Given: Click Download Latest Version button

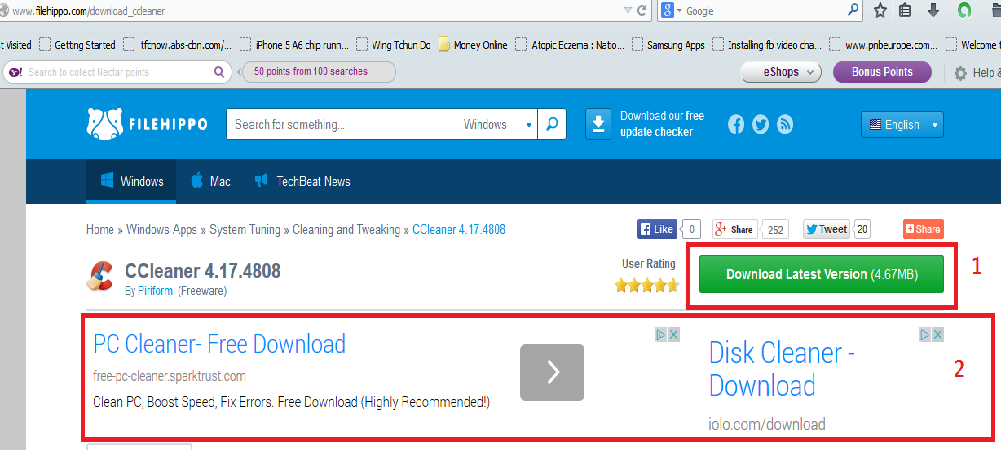Looking at the screenshot, I should pos(821,274).
